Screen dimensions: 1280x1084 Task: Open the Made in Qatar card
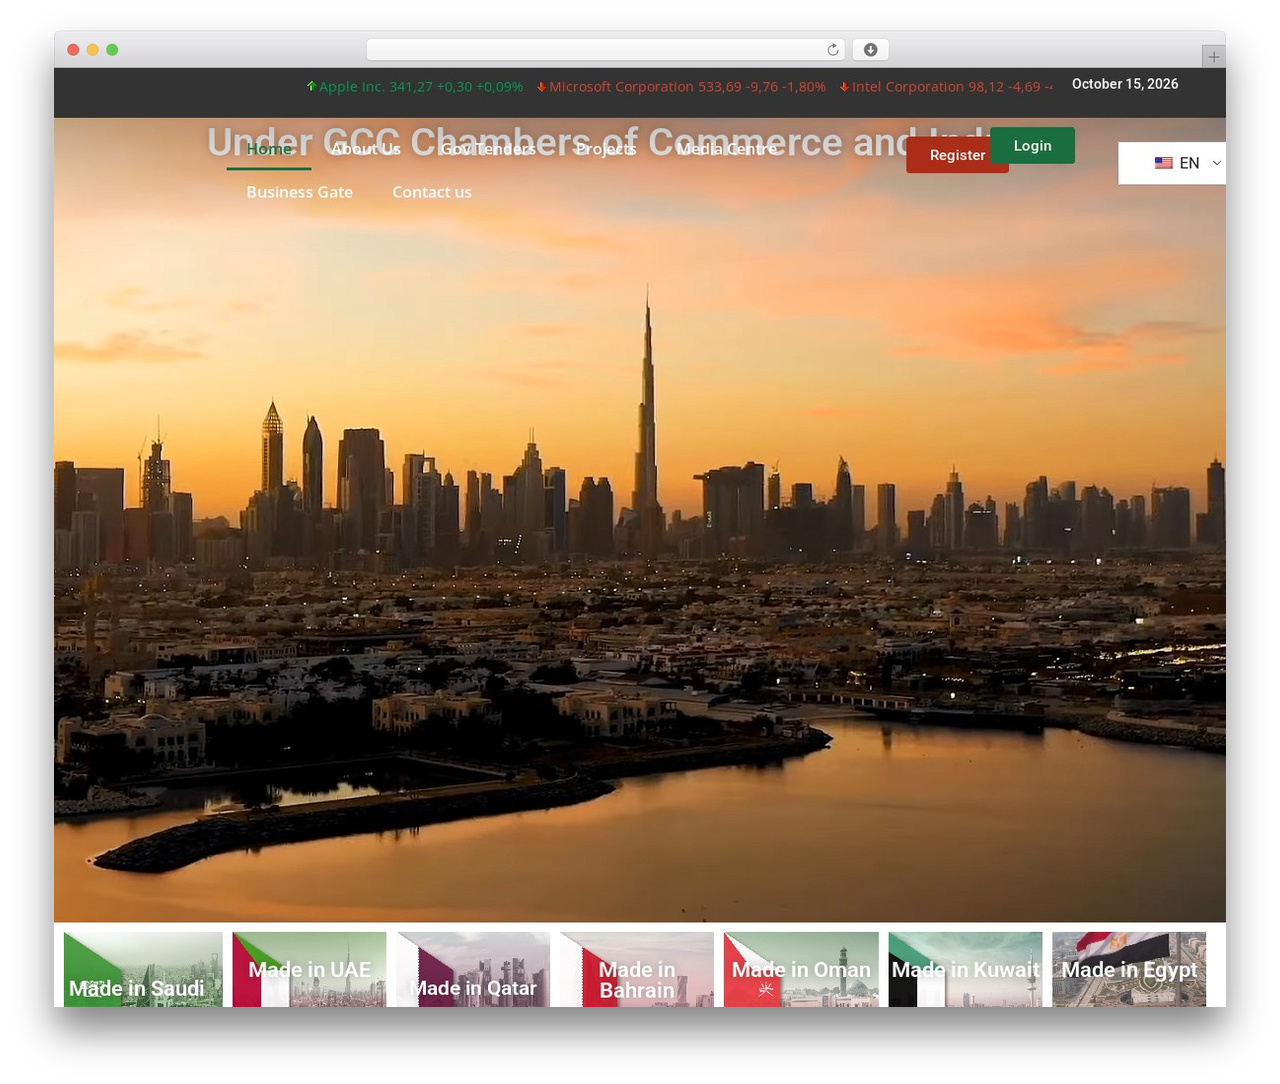(x=473, y=969)
